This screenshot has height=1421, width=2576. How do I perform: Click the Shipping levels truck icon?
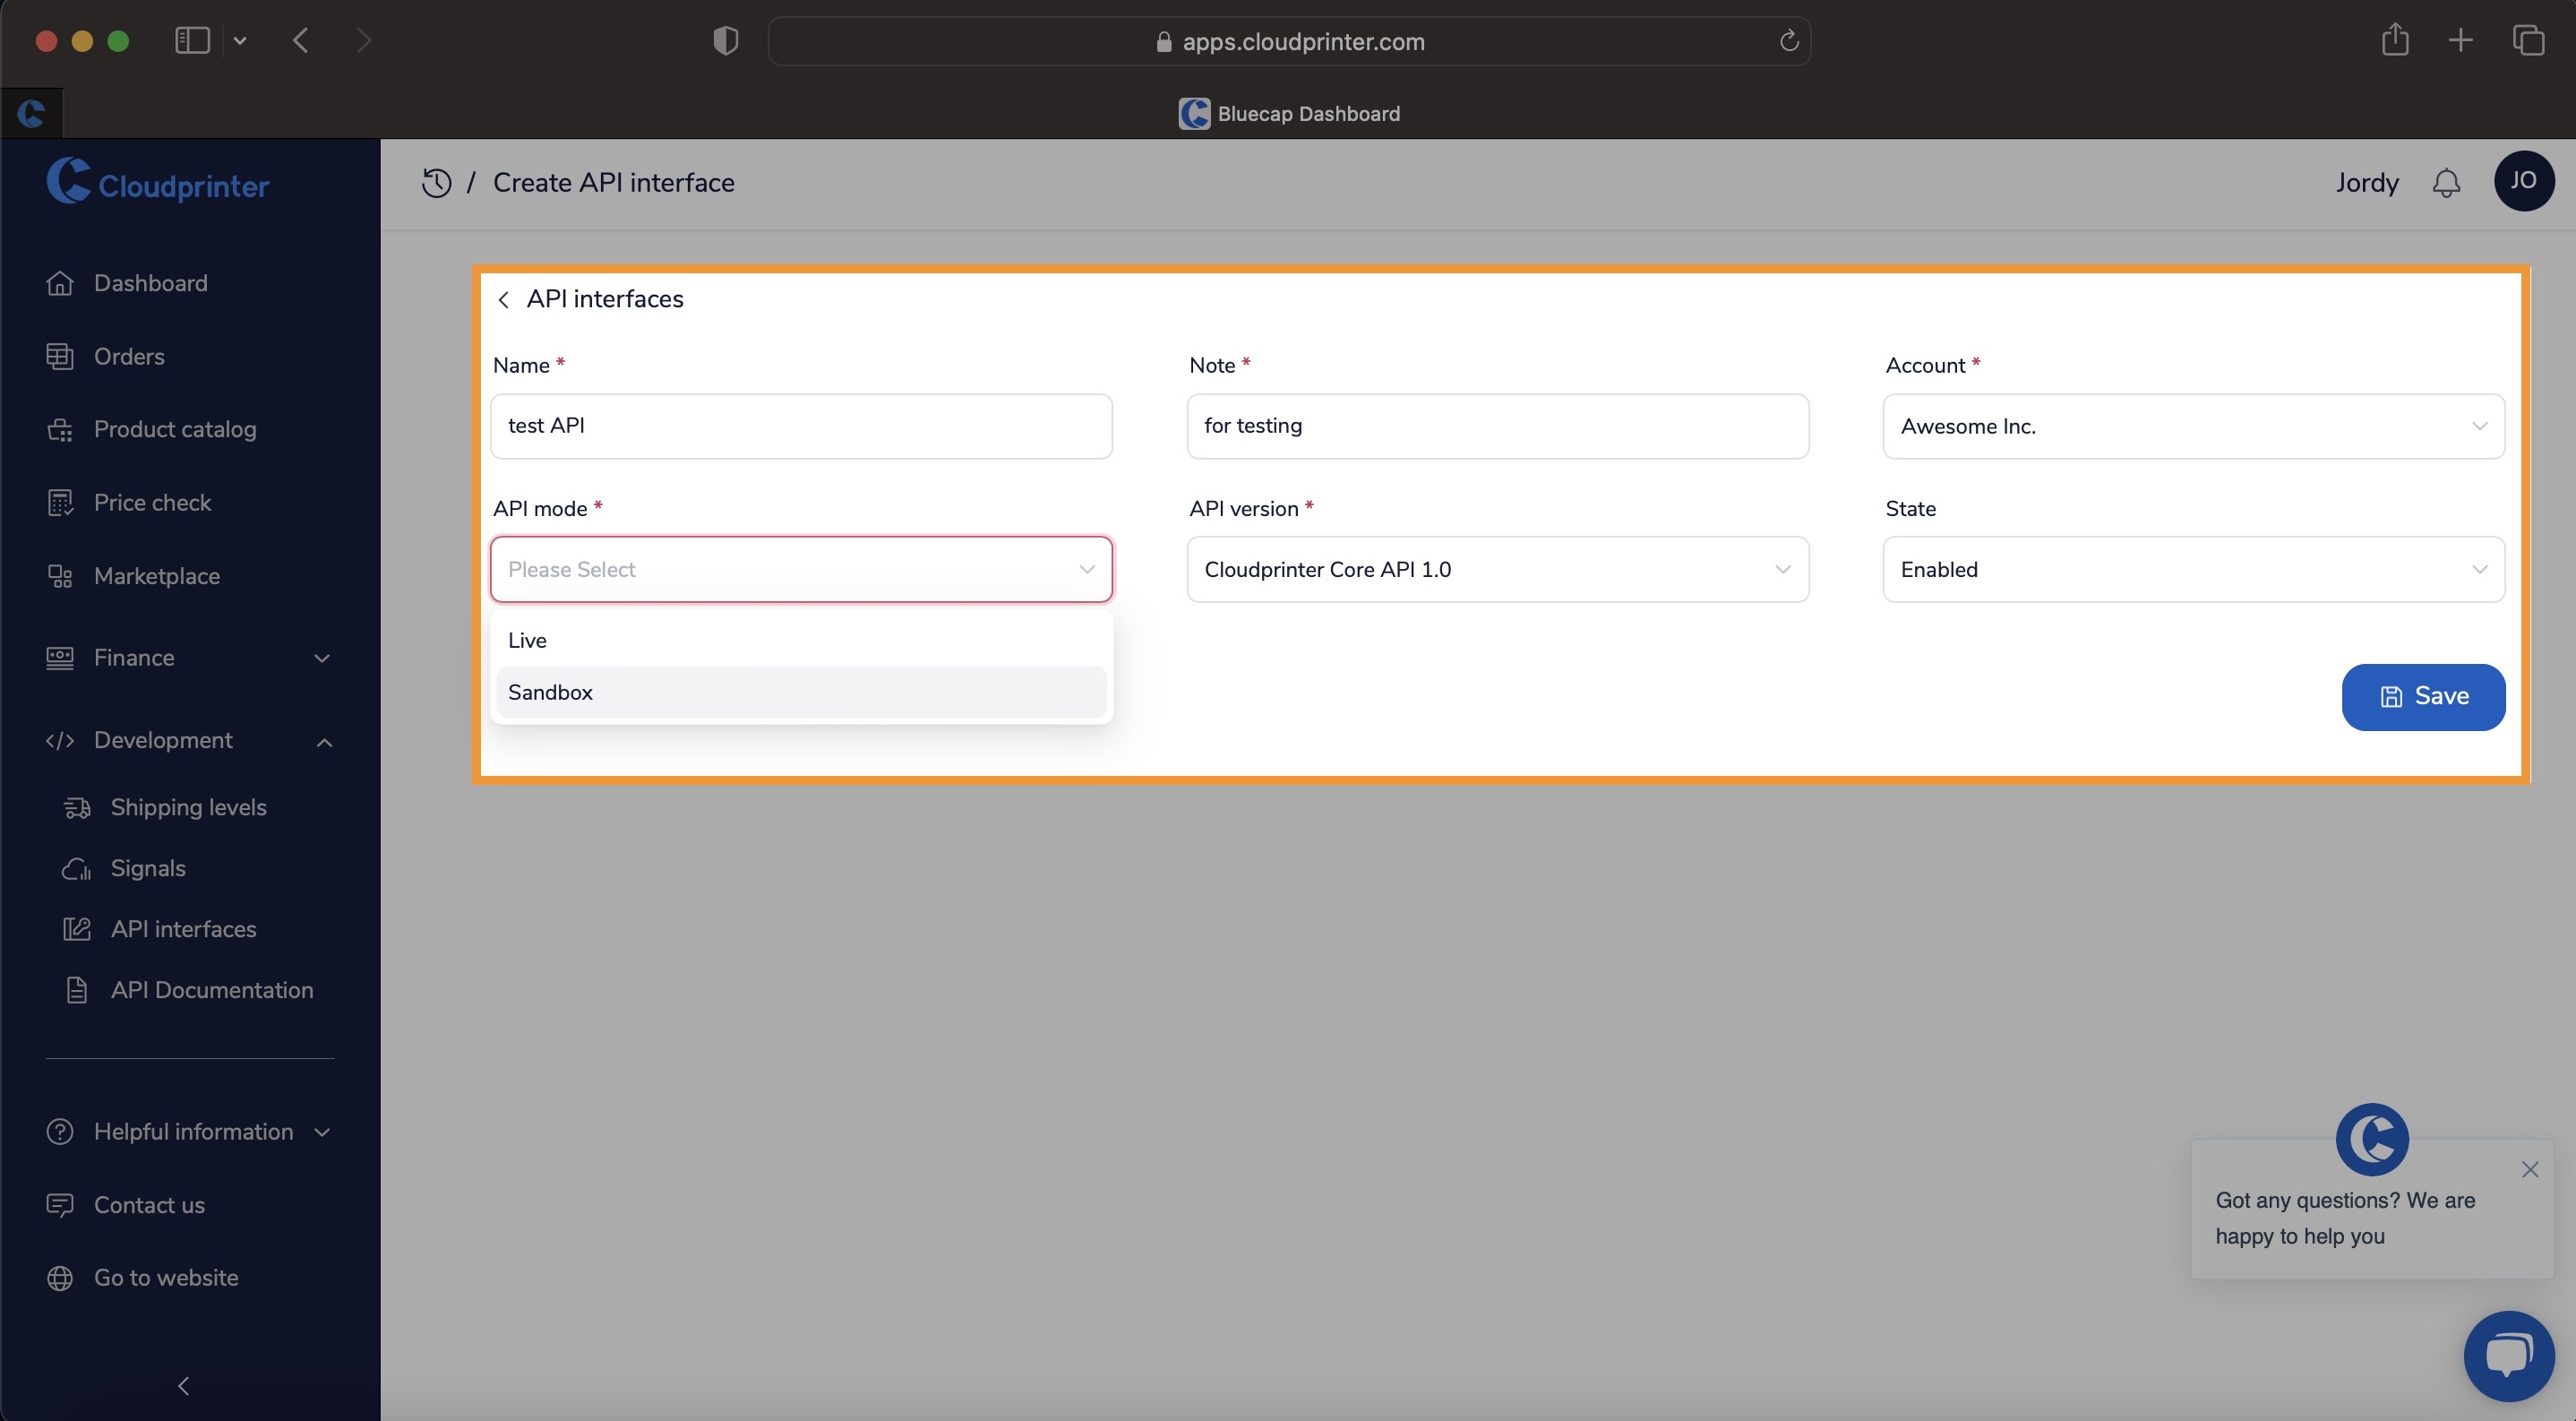[77, 808]
